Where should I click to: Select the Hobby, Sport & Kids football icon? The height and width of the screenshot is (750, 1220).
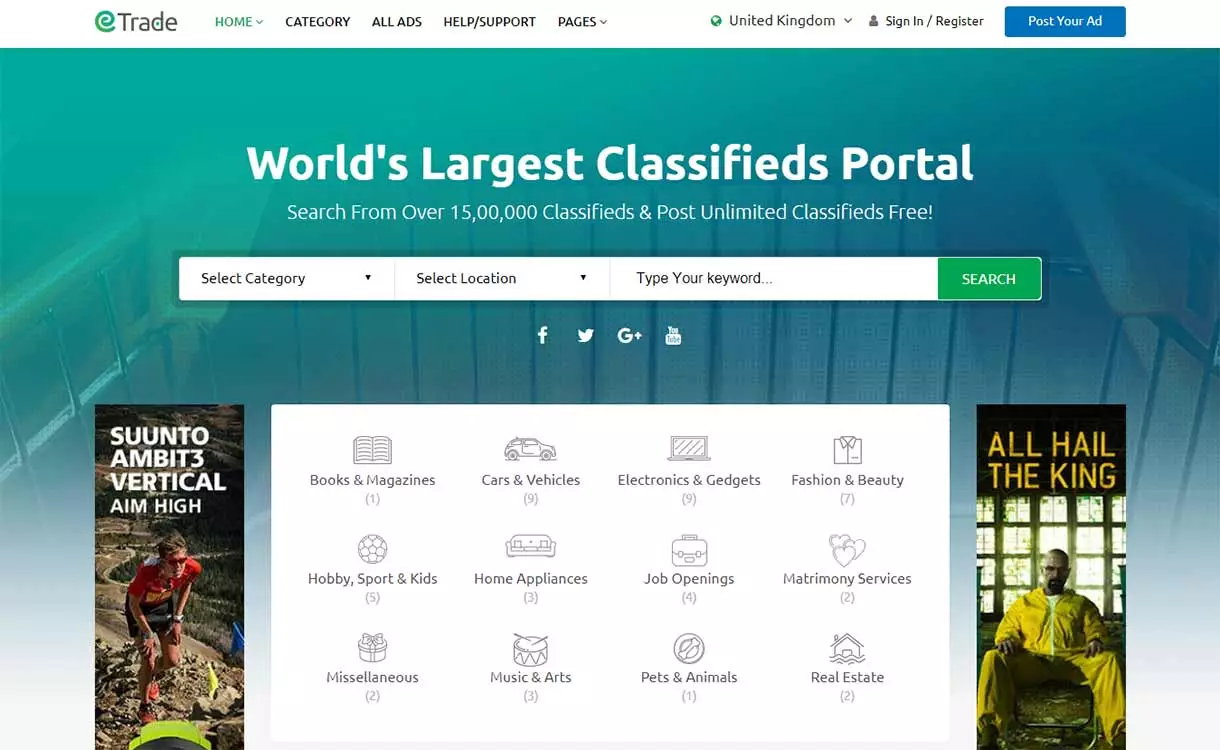[x=371, y=548]
